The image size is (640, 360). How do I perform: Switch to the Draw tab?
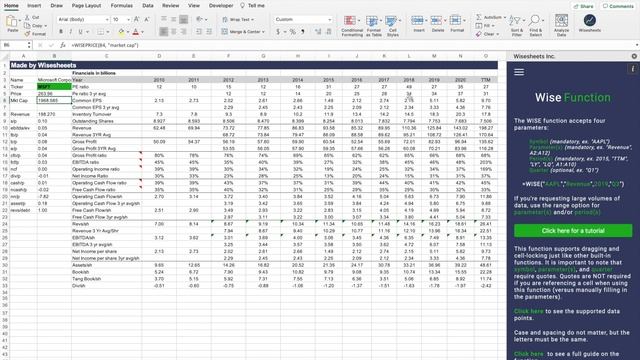(56, 6)
